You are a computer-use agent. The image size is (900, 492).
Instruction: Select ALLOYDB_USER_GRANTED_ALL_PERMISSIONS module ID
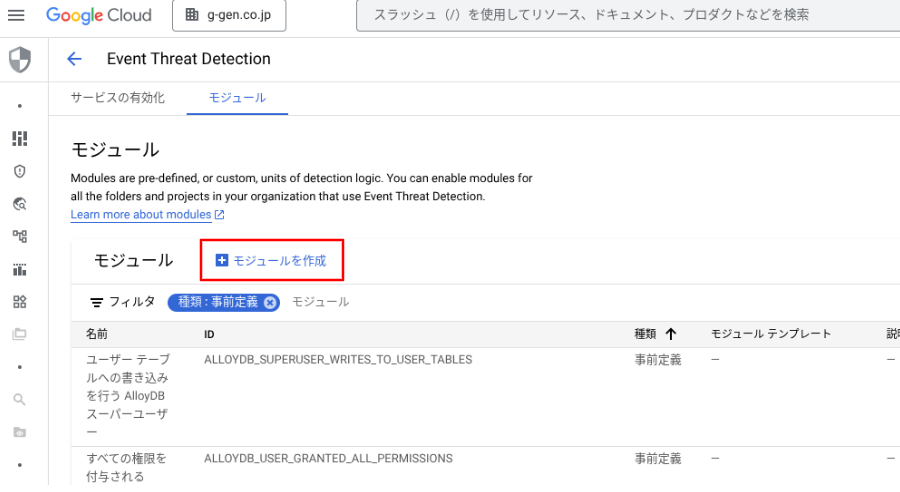pyautogui.click(x=328, y=458)
